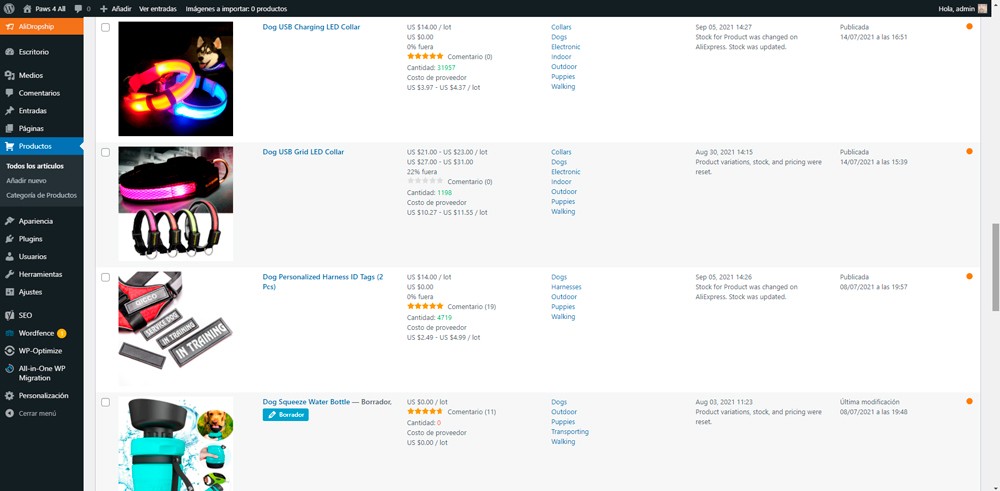Open Harnesses category link
This screenshot has width=1000, height=491.
coord(566,287)
